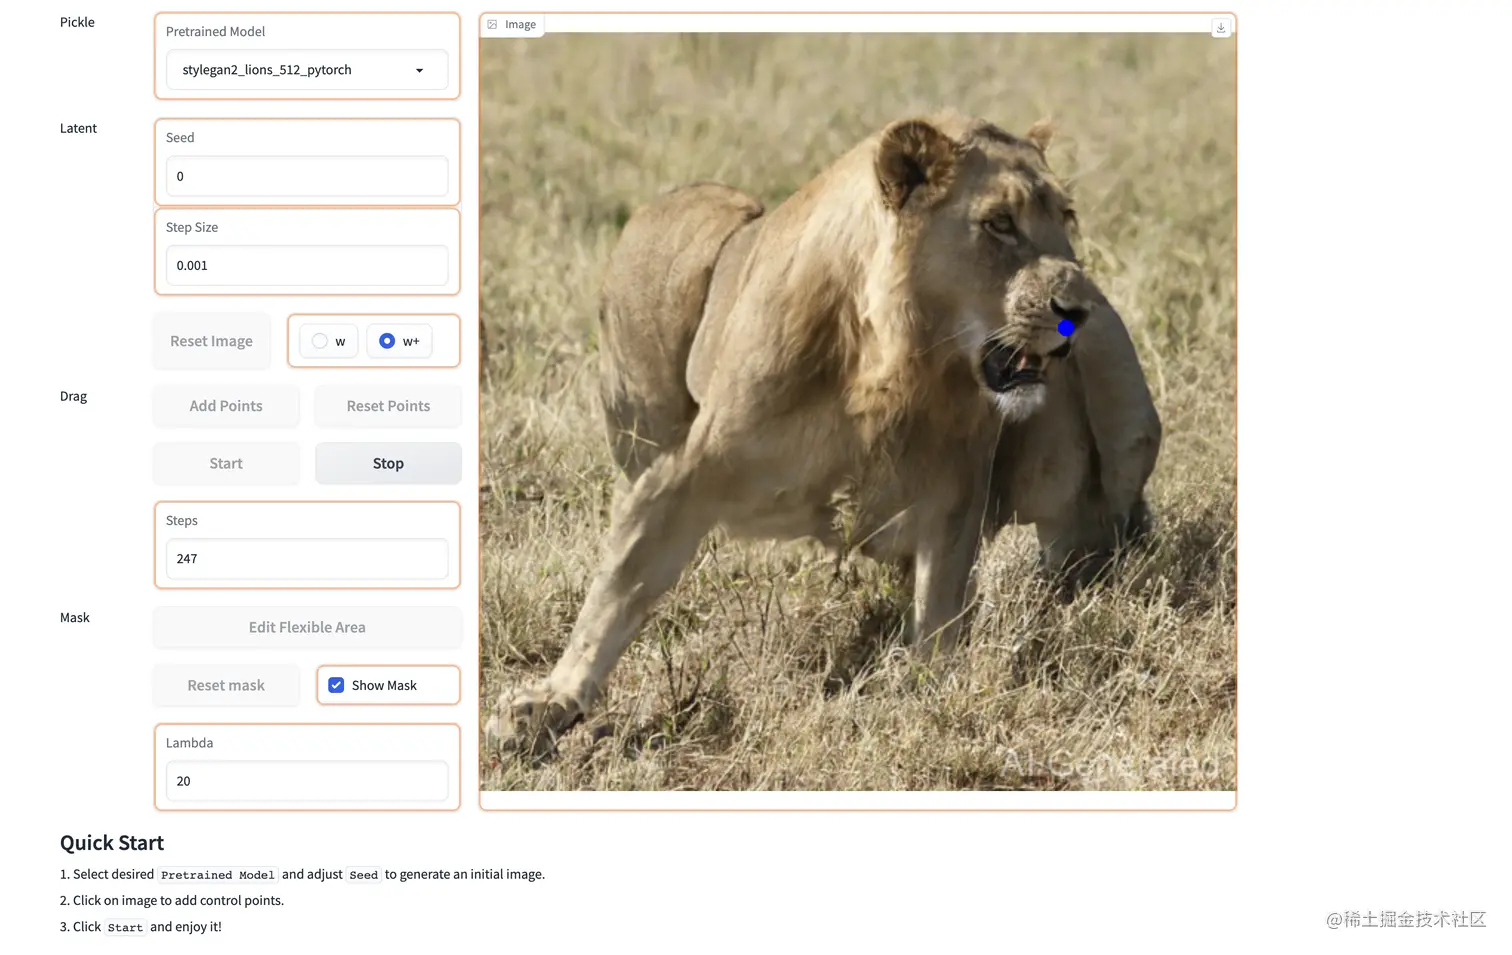Download the generated lion image
The image size is (1512, 955).
pyautogui.click(x=1220, y=28)
